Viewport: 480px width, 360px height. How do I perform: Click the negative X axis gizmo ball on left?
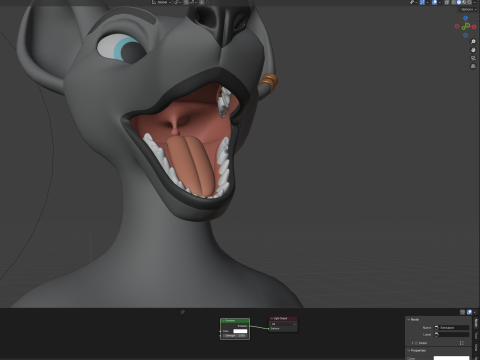pyautogui.click(x=457, y=26)
